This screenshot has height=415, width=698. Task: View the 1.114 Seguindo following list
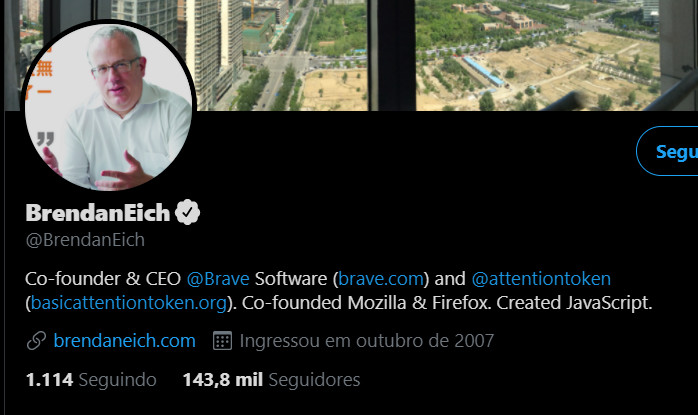[91, 380]
